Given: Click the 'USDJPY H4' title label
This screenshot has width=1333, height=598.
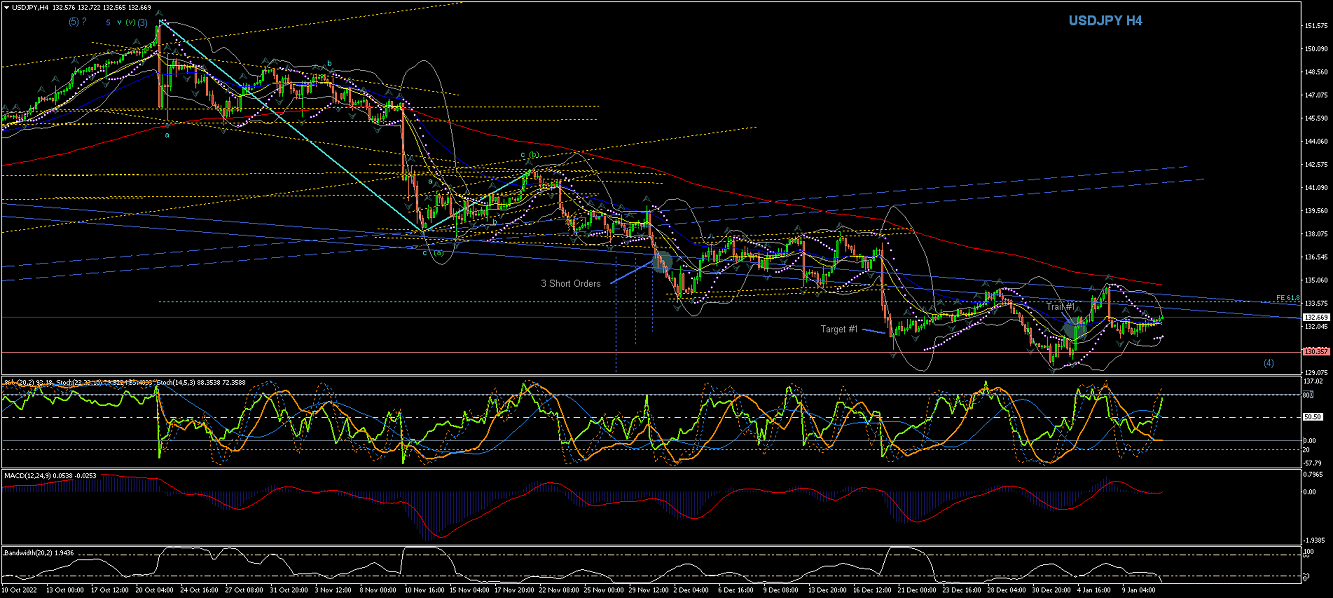Looking at the screenshot, I should pos(1105,20).
